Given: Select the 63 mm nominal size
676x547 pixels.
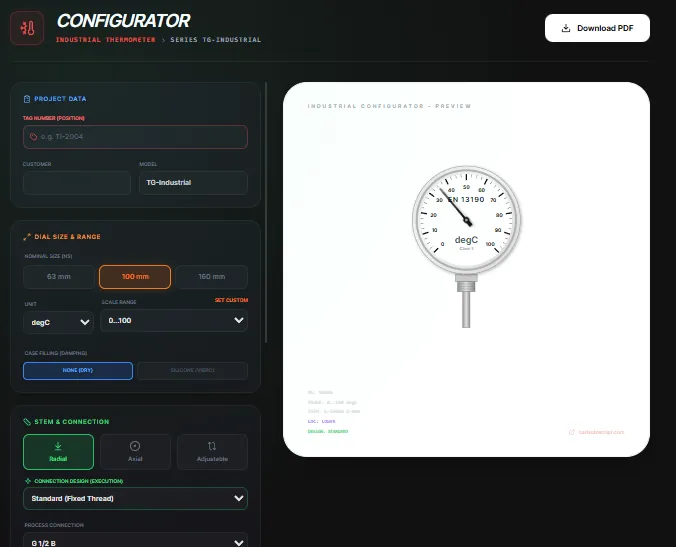Looking at the screenshot, I should pyautogui.click(x=59, y=277).
